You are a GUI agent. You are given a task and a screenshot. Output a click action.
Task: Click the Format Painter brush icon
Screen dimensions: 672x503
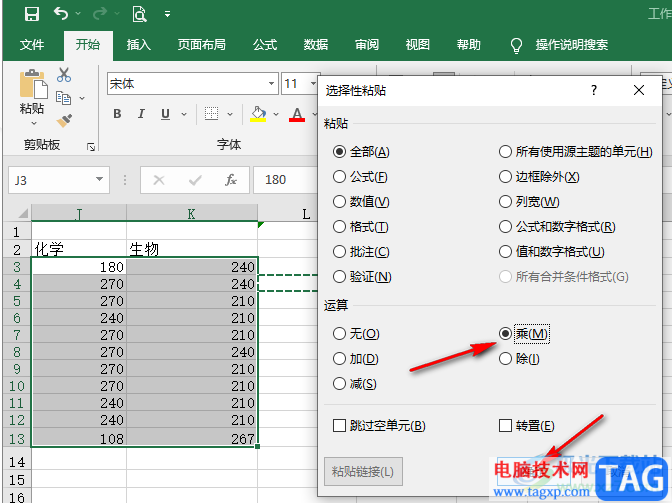(64, 120)
